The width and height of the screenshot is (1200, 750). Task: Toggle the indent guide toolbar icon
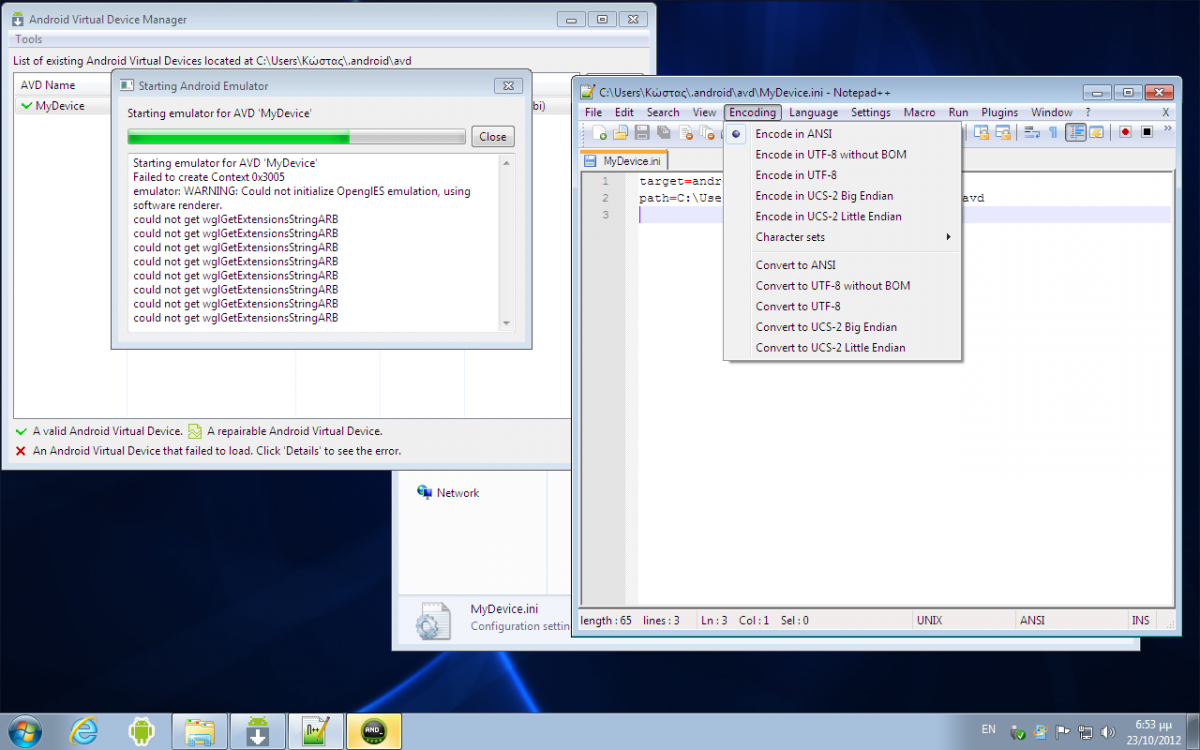point(1076,132)
